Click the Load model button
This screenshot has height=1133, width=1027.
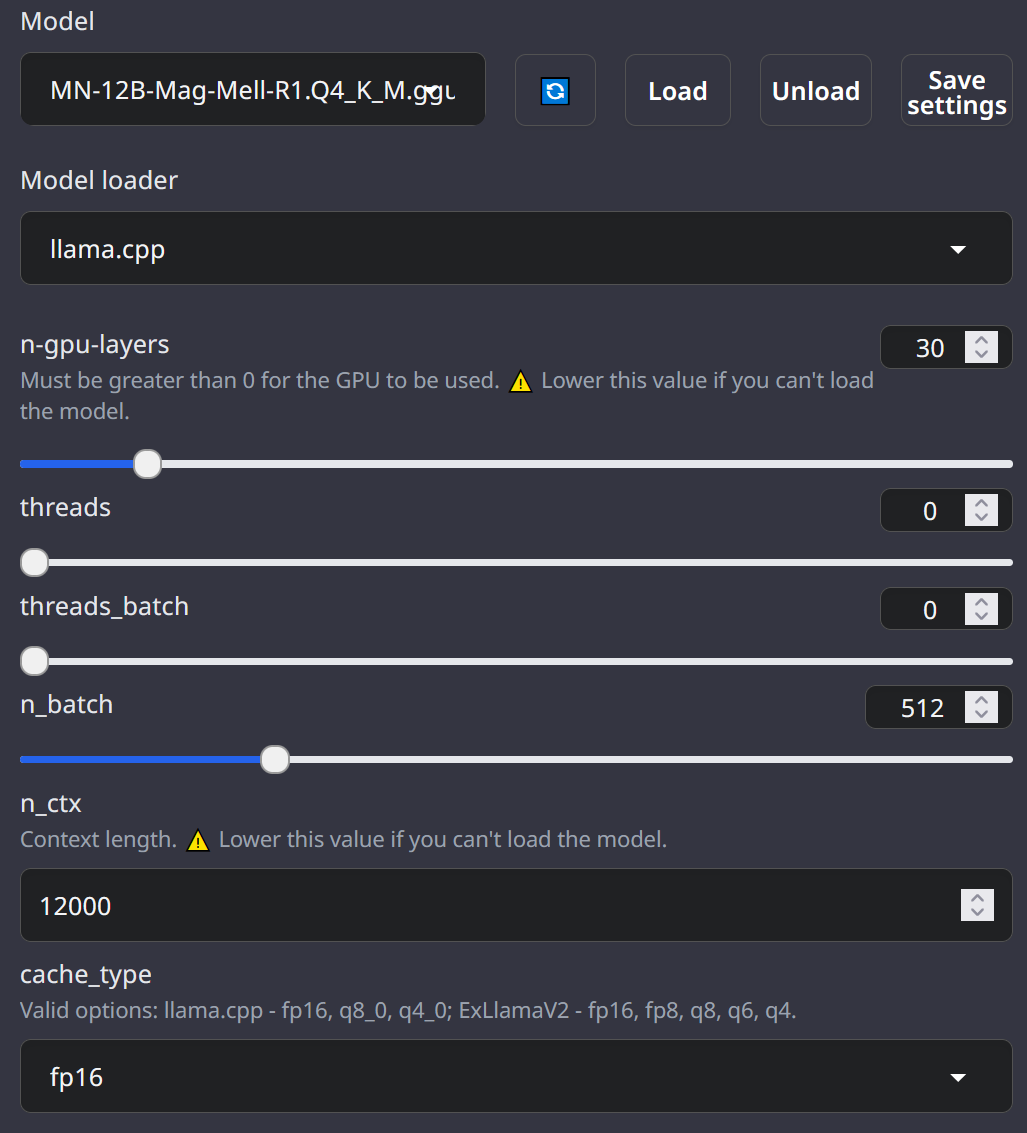(677, 91)
